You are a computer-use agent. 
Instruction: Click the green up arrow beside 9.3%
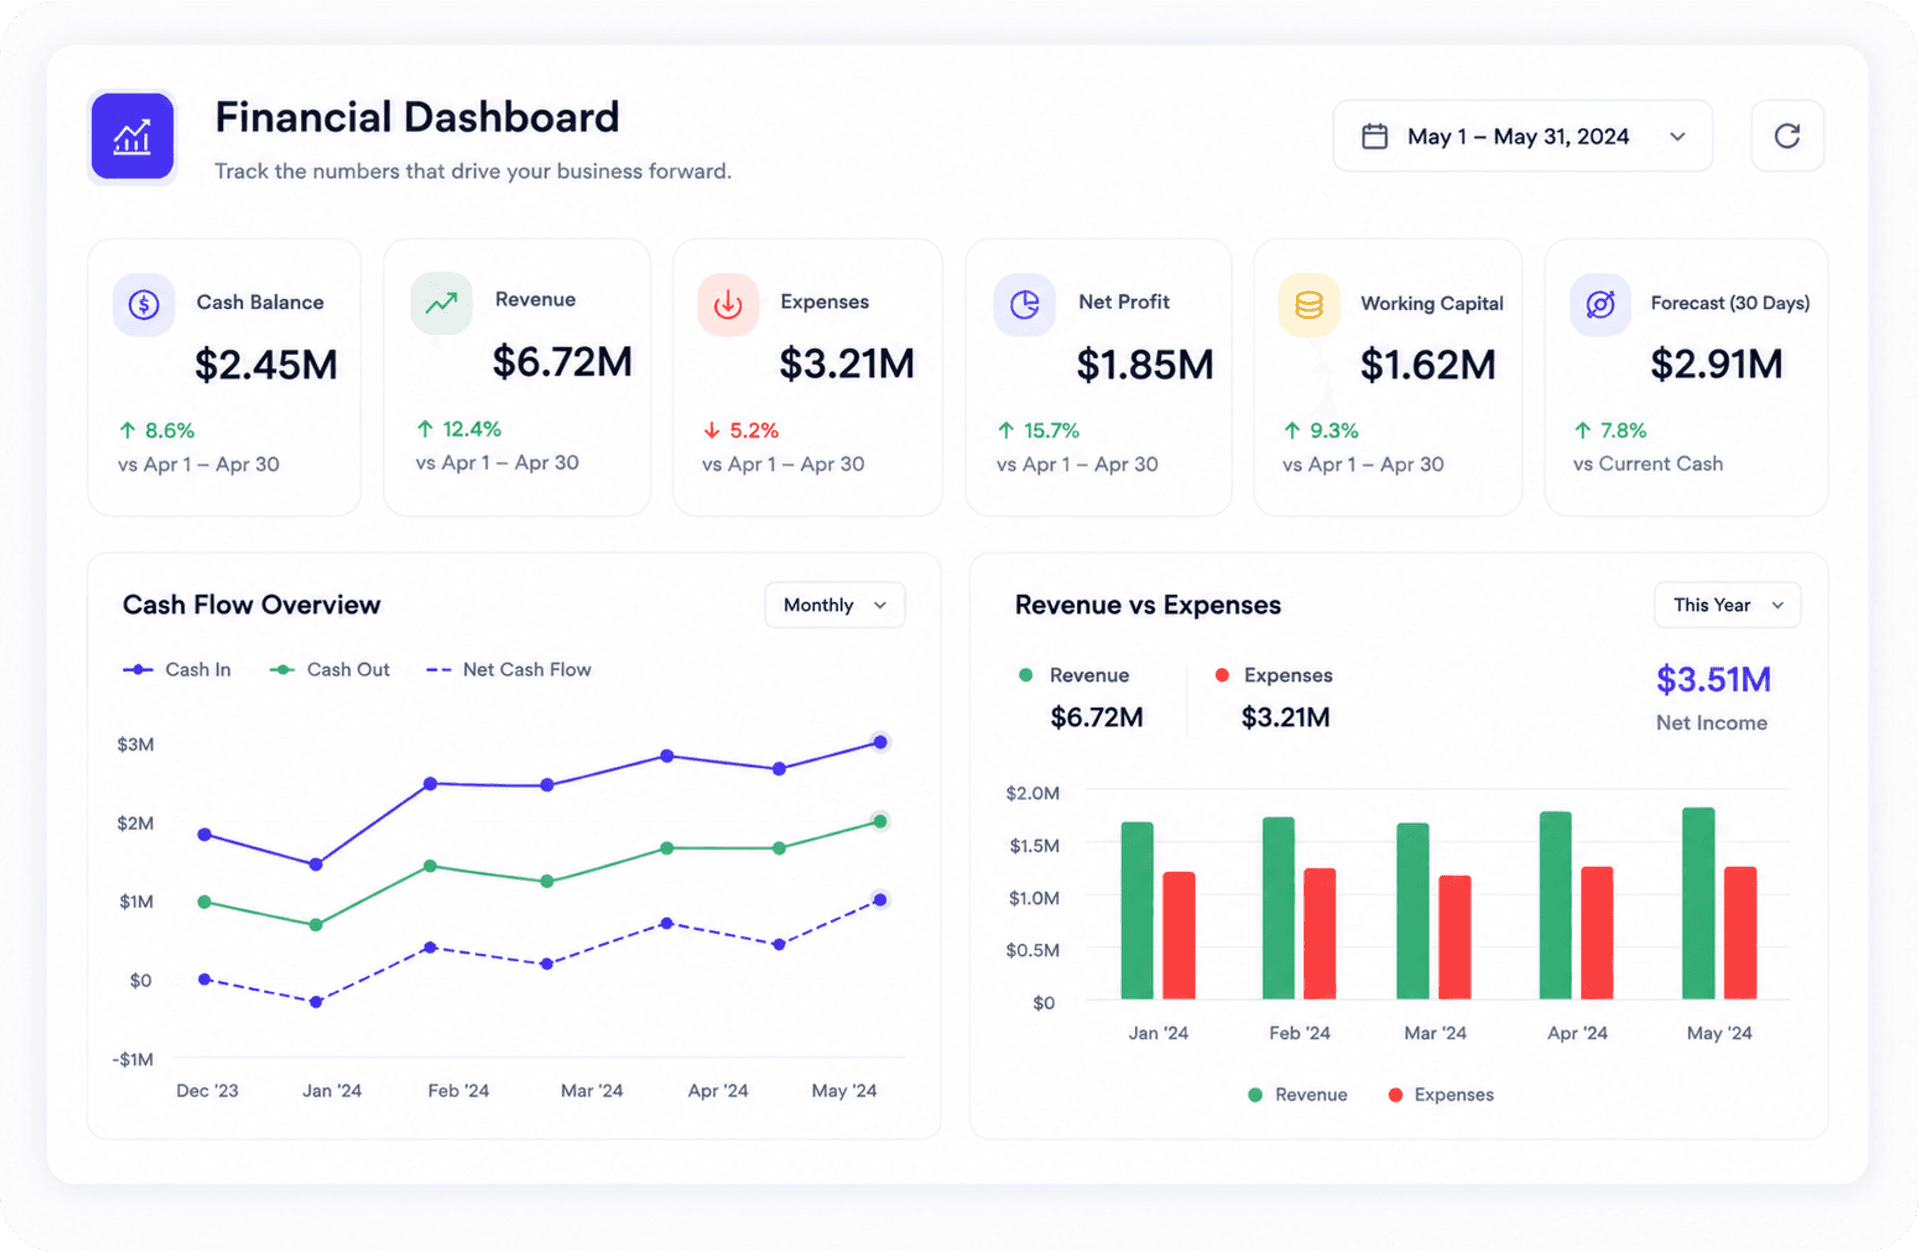coord(1292,431)
